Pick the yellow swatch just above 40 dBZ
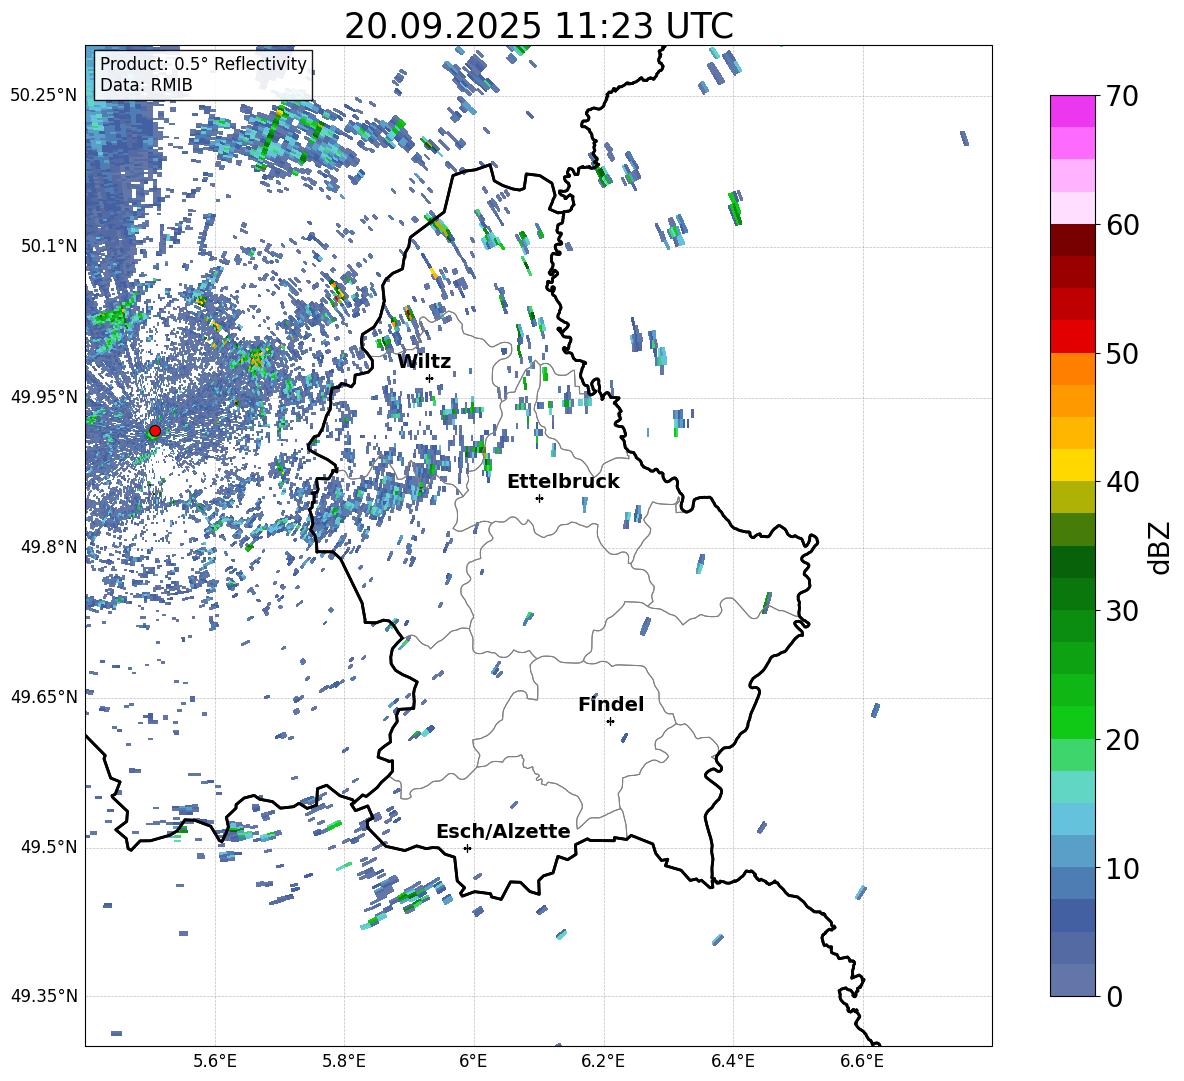This screenshot has width=1184, height=1081. pos(1072,465)
